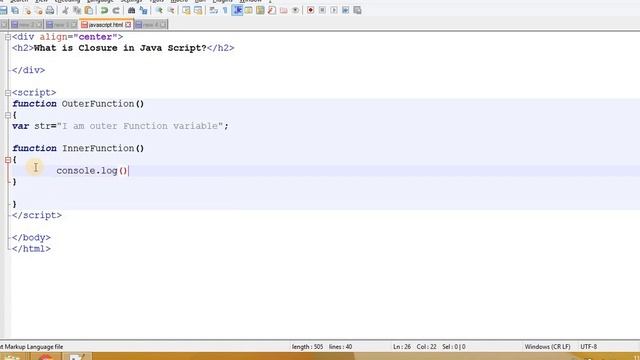
Task: Redo the edit via toolbar arrow
Action: click(116, 10)
